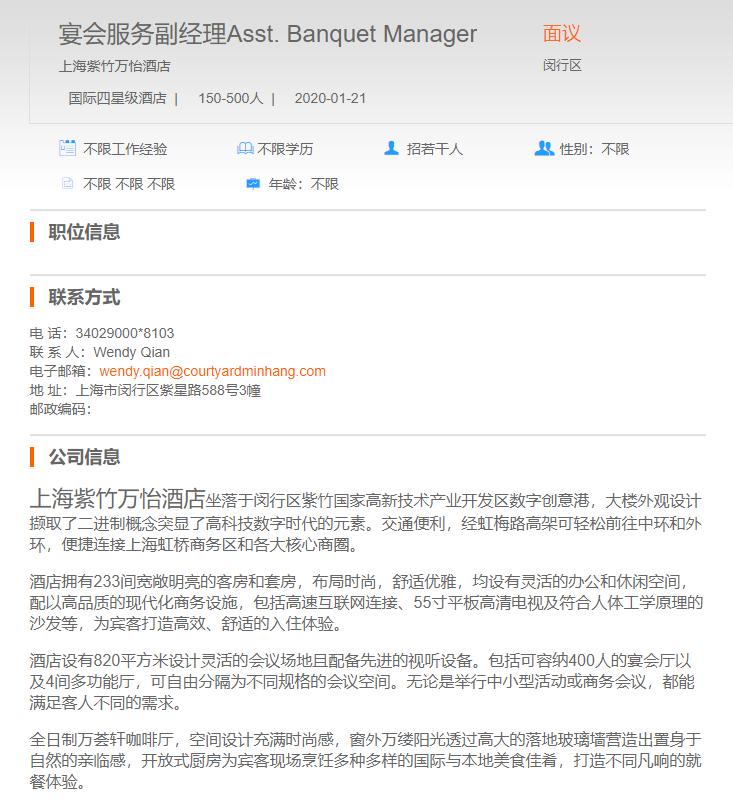This screenshot has height=802, width=733.
Task: Click the 150-500人 company size tag
Action: 231,98
